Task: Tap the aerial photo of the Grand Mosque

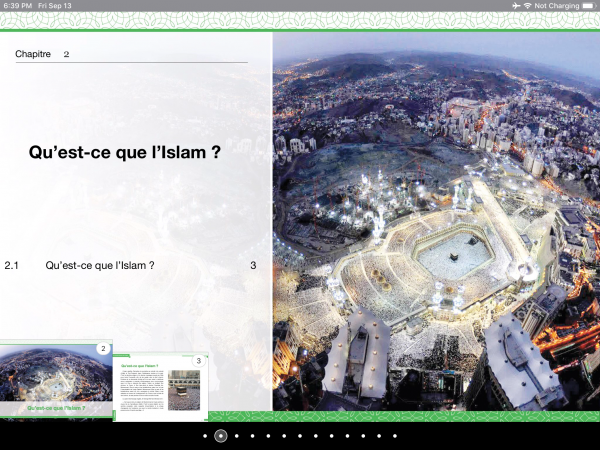Action: pyautogui.click(x=435, y=220)
